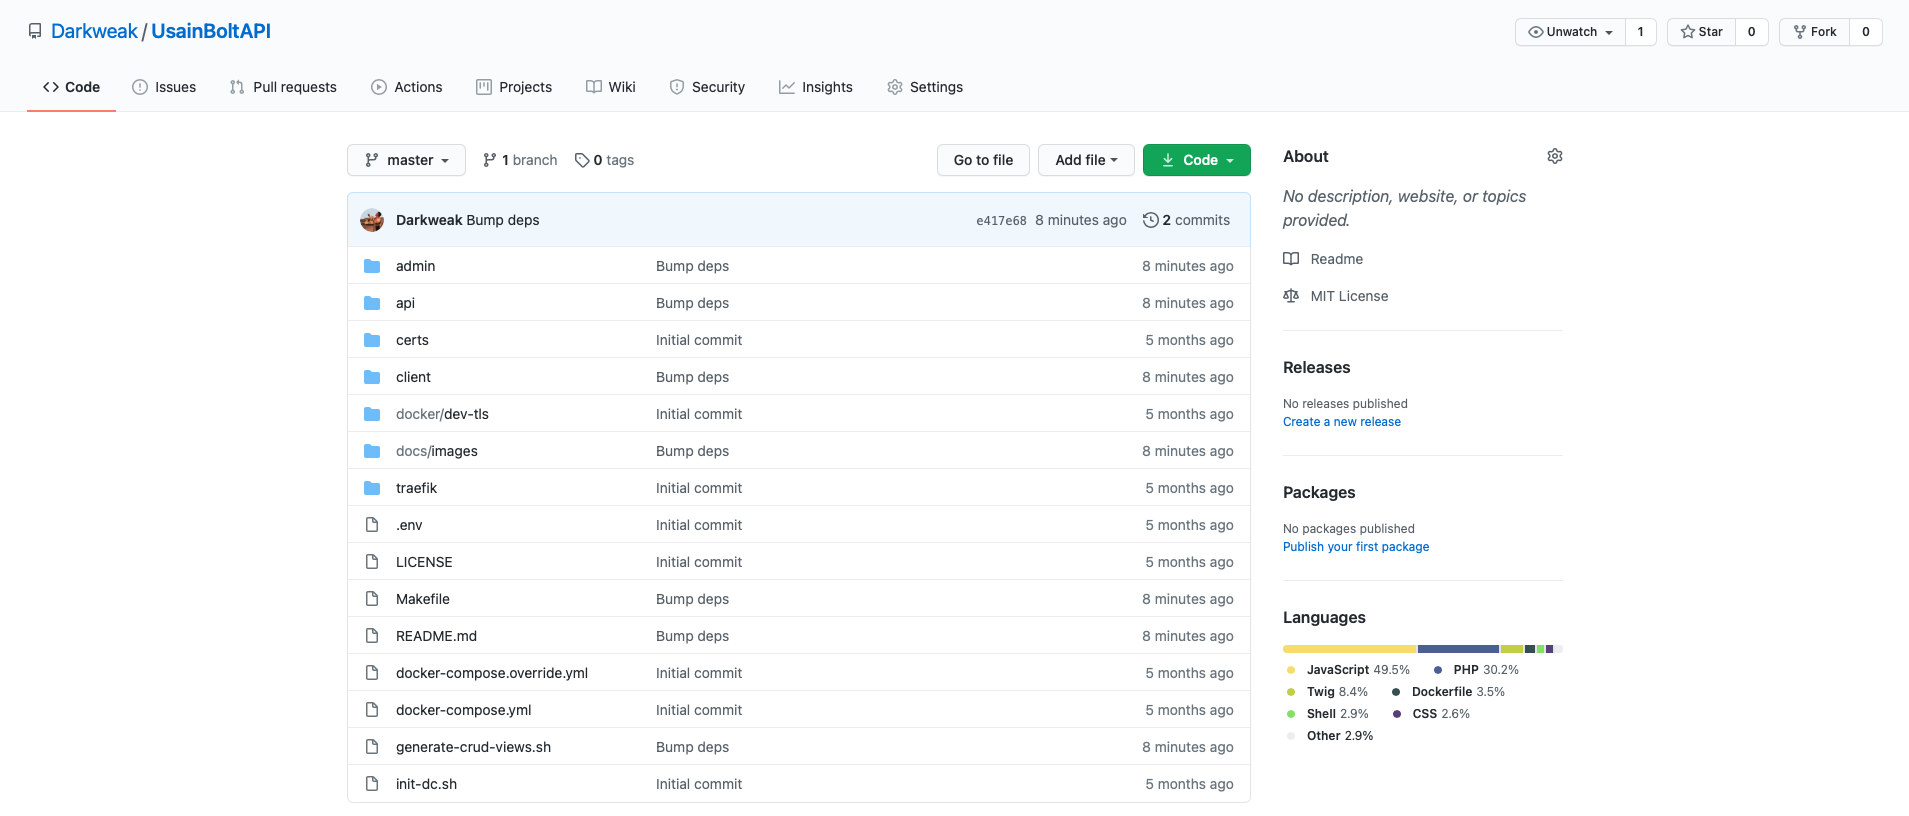Click the client folder icon
The width and height of the screenshot is (1909, 816).
(x=372, y=377)
